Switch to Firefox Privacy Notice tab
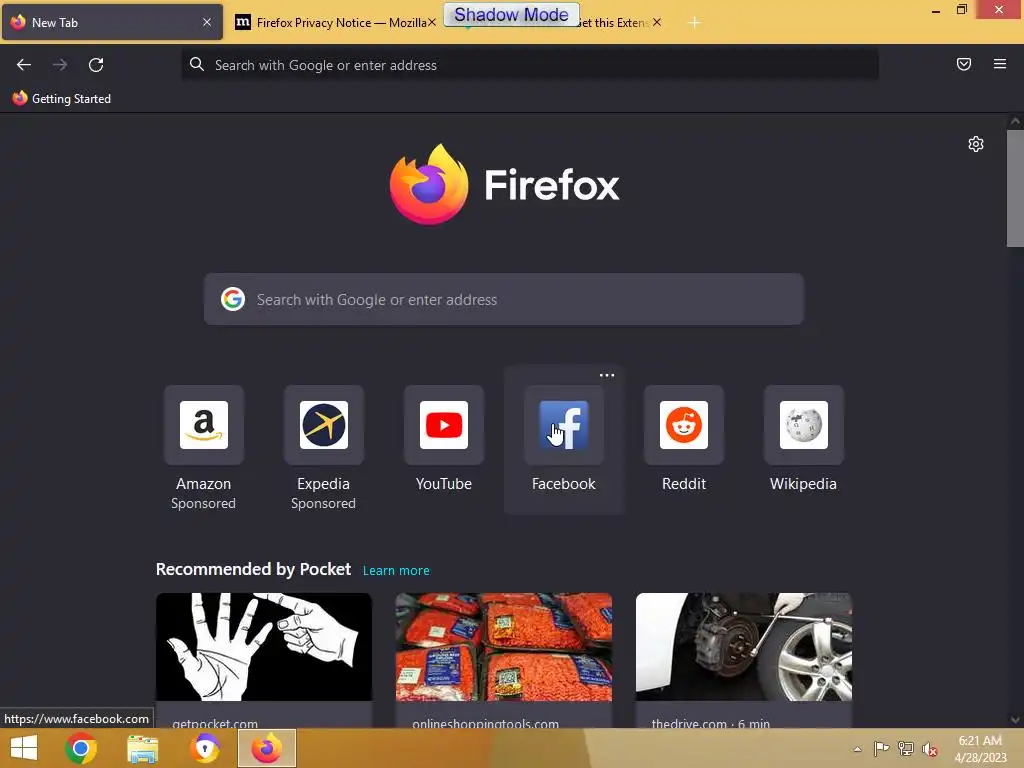The image size is (1024, 768). coord(334,22)
